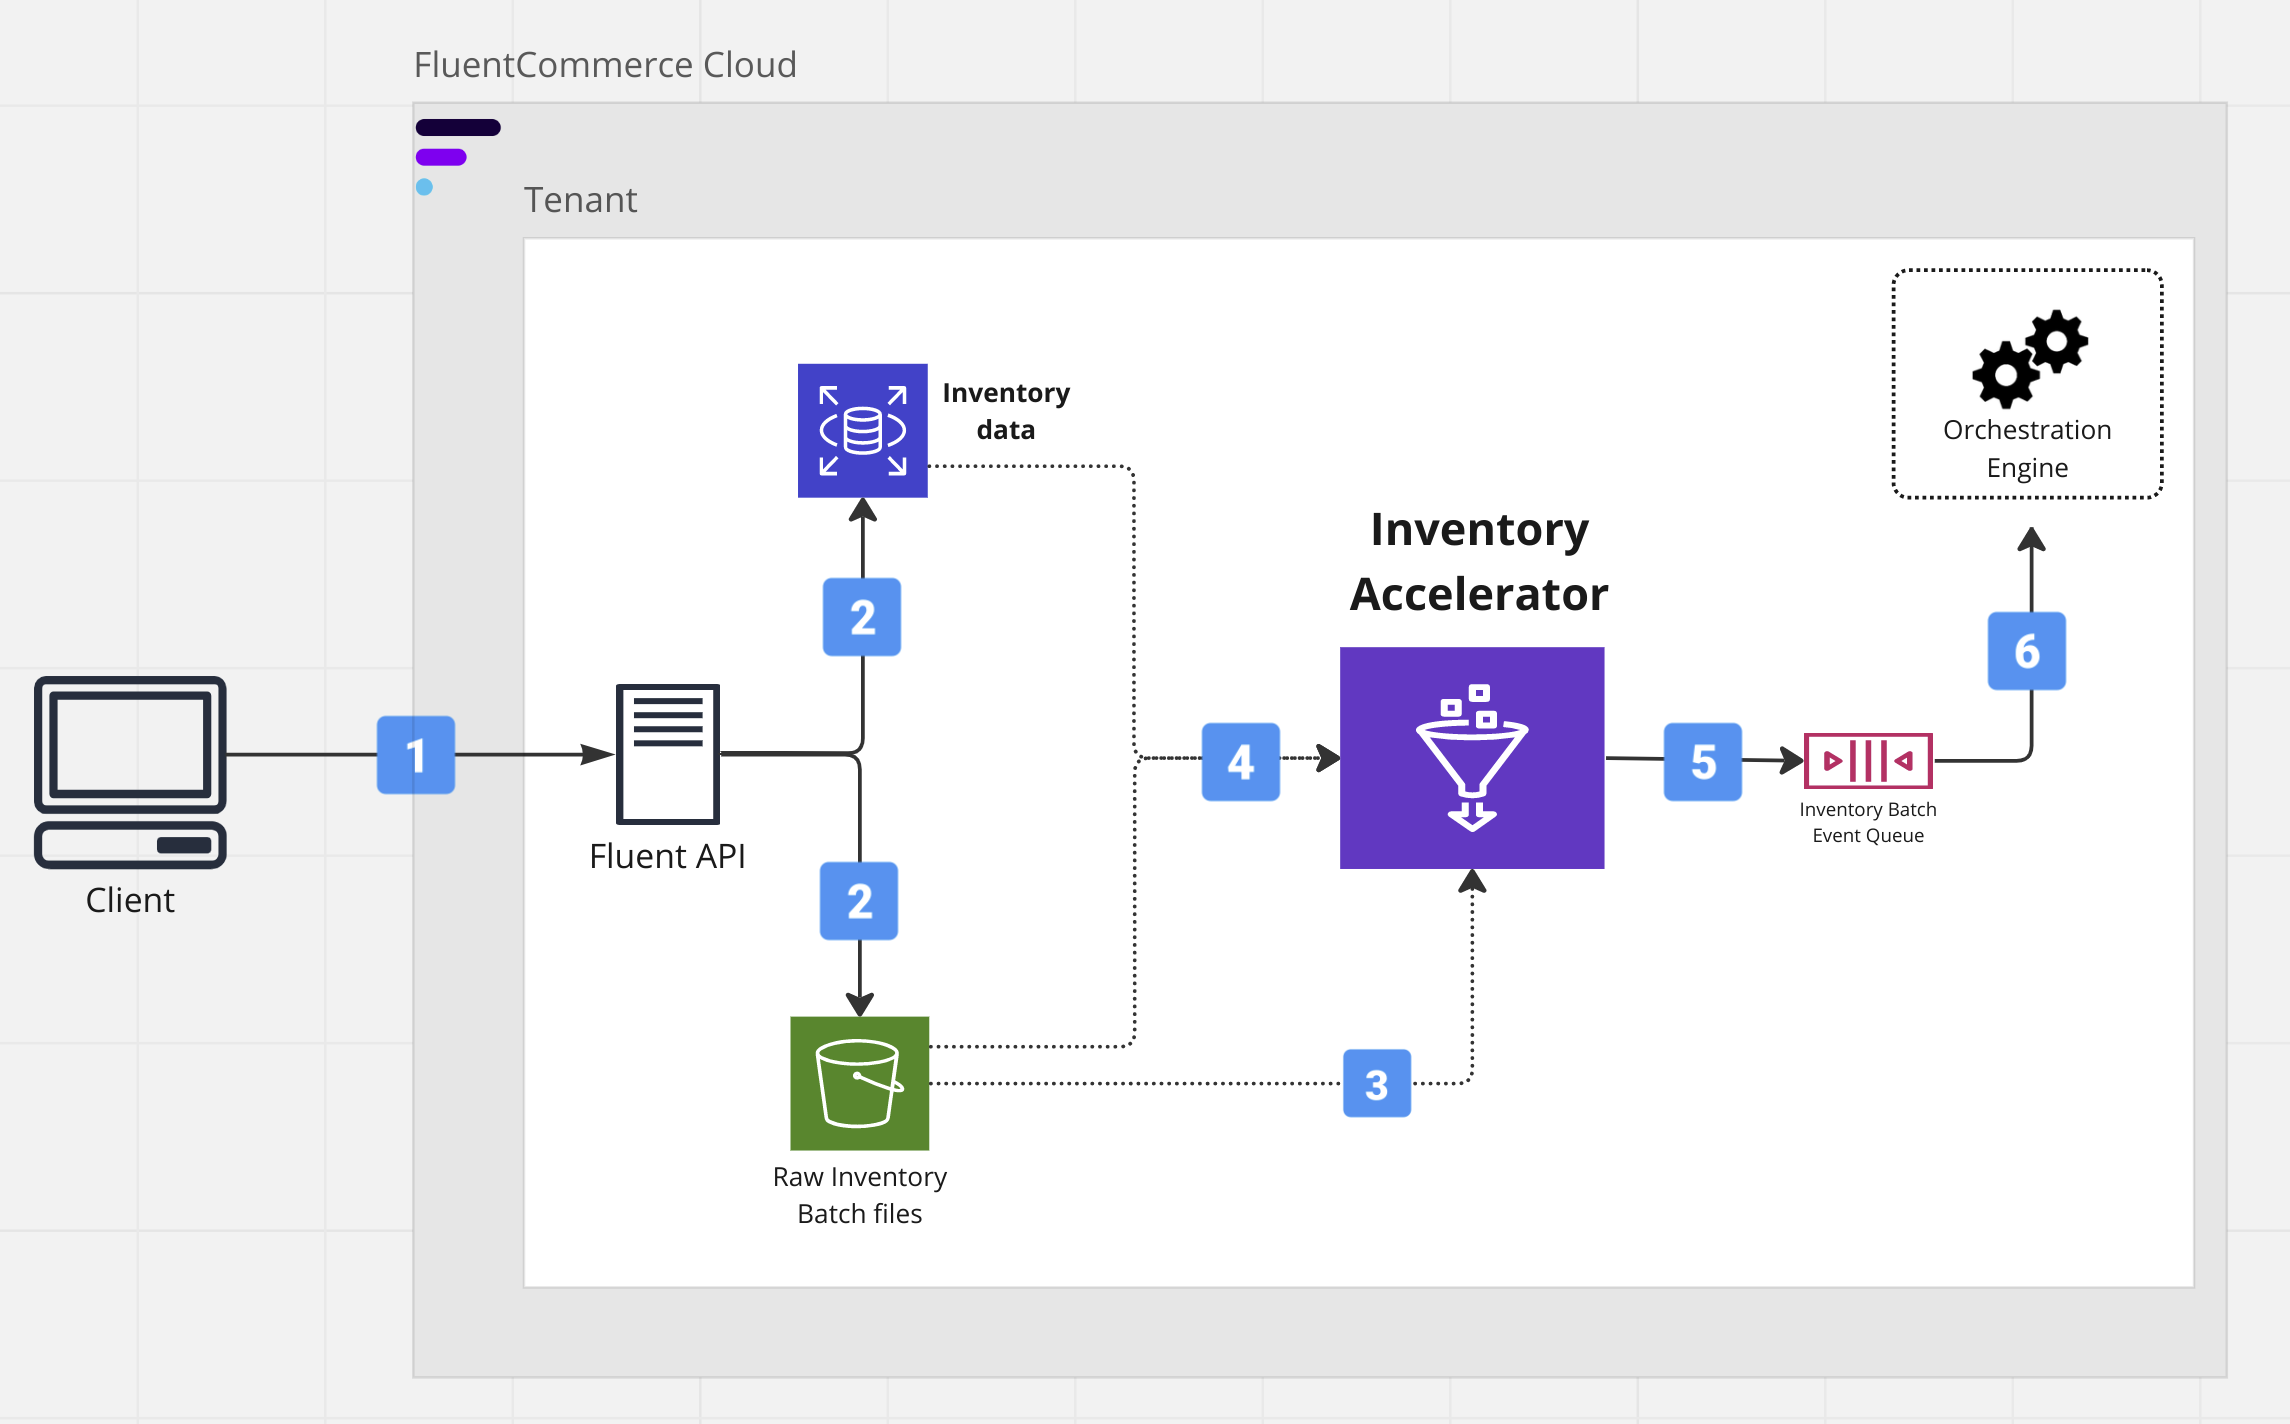The width and height of the screenshot is (2290, 1424).
Task: Select the FluentCommerce Cloud title text
Action: (x=605, y=65)
